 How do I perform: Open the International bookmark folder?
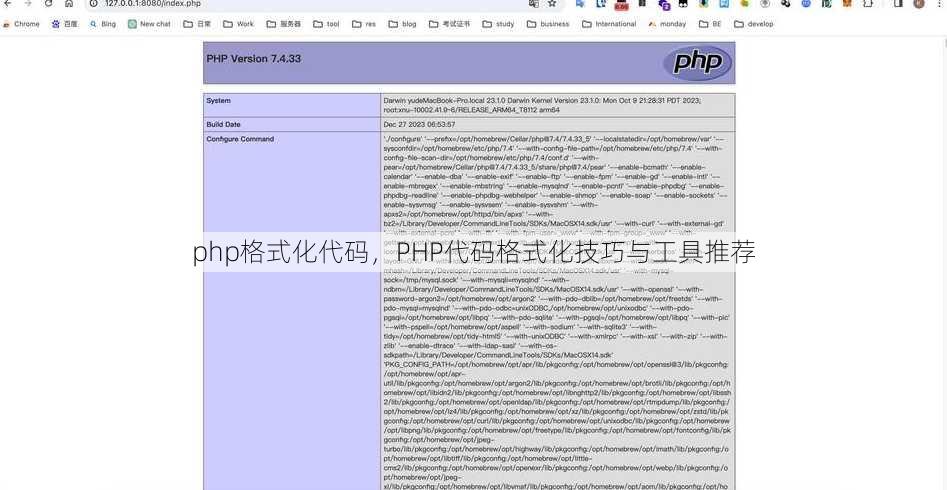pos(609,24)
